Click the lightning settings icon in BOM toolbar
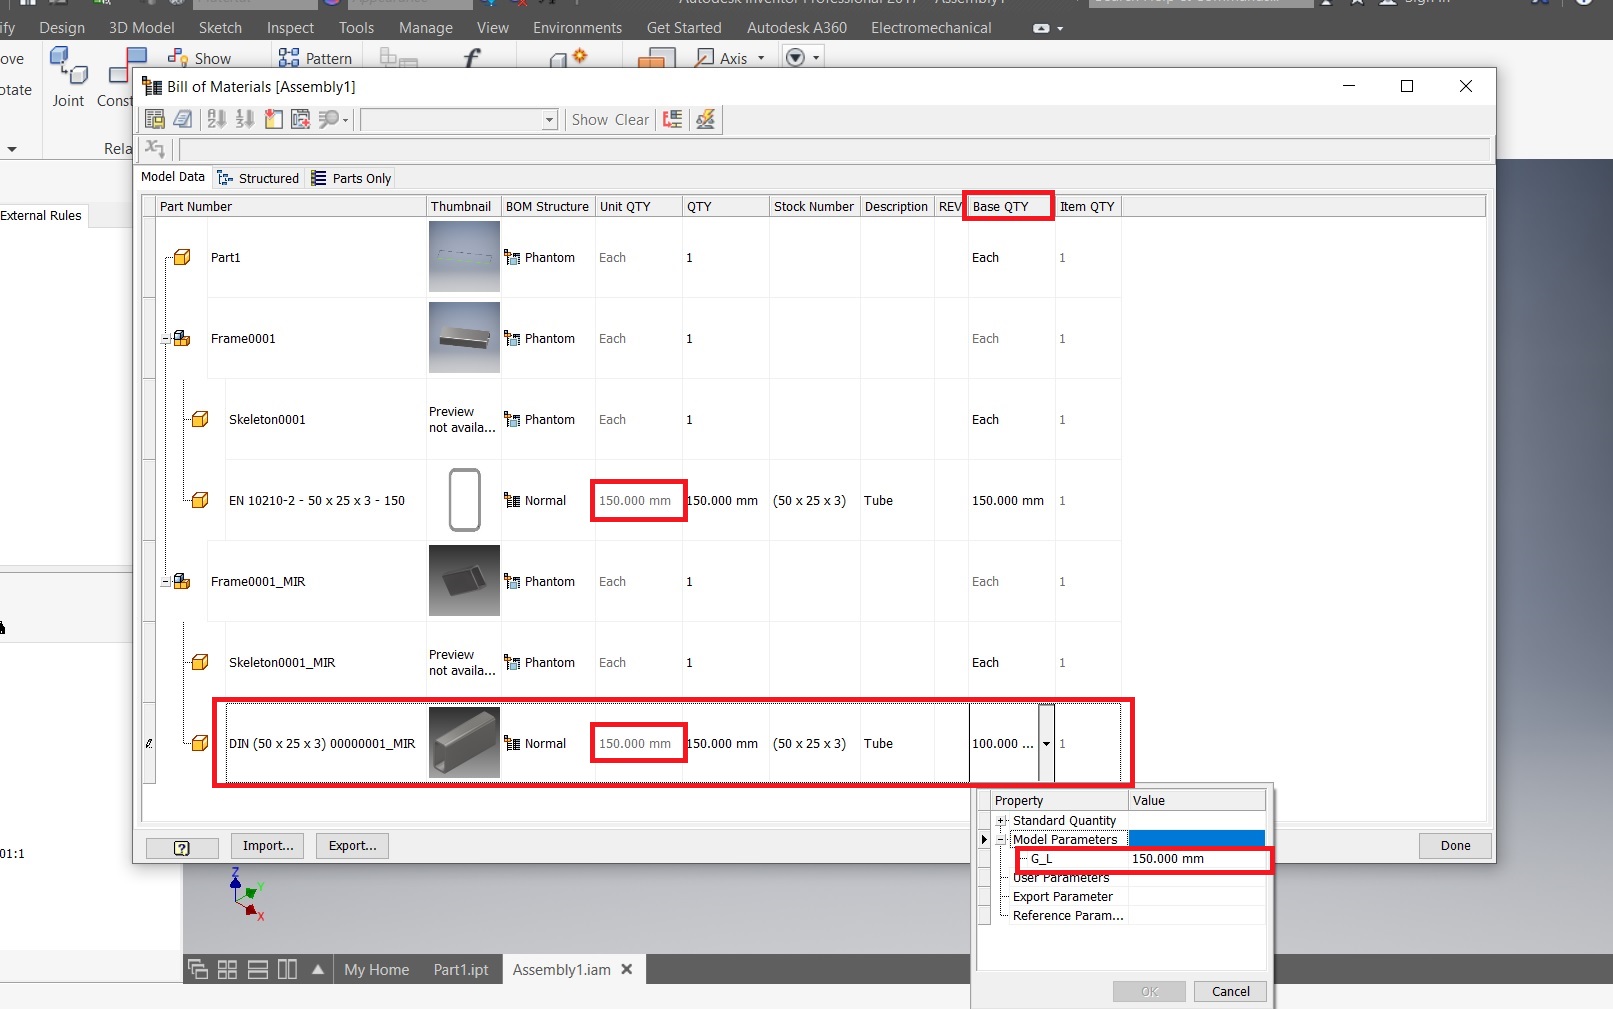 point(706,120)
